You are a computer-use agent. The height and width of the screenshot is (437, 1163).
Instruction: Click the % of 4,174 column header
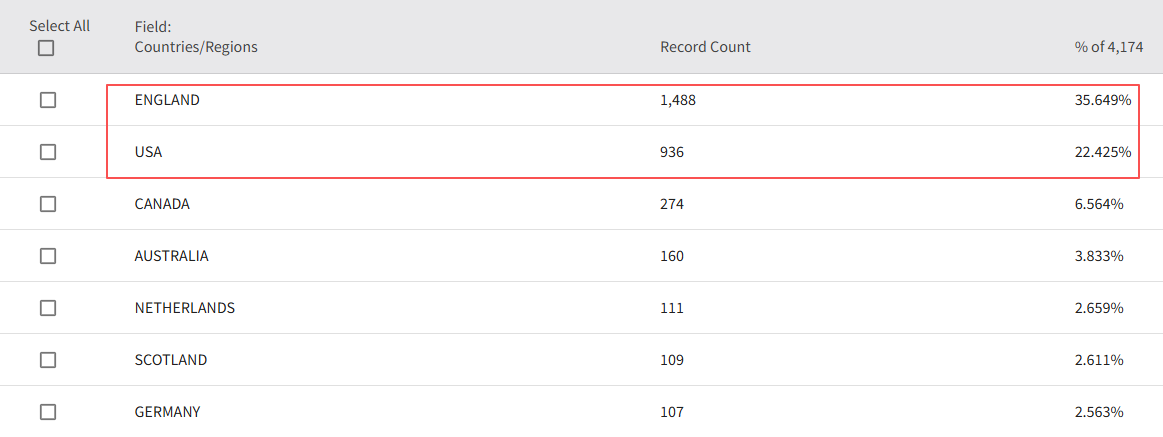coord(1109,47)
